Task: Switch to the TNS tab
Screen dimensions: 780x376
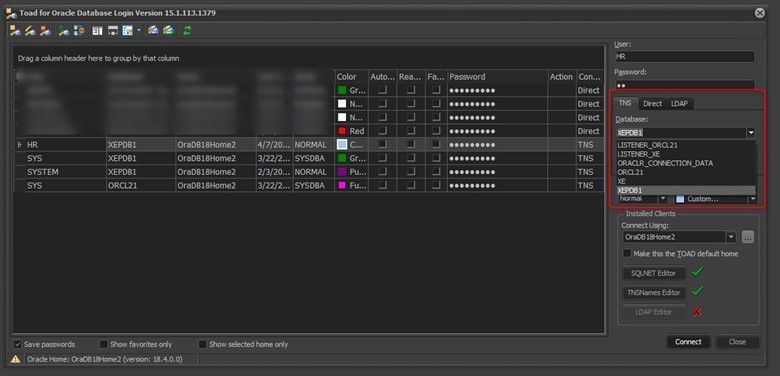Action: pyautogui.click(x=625, y=103)
